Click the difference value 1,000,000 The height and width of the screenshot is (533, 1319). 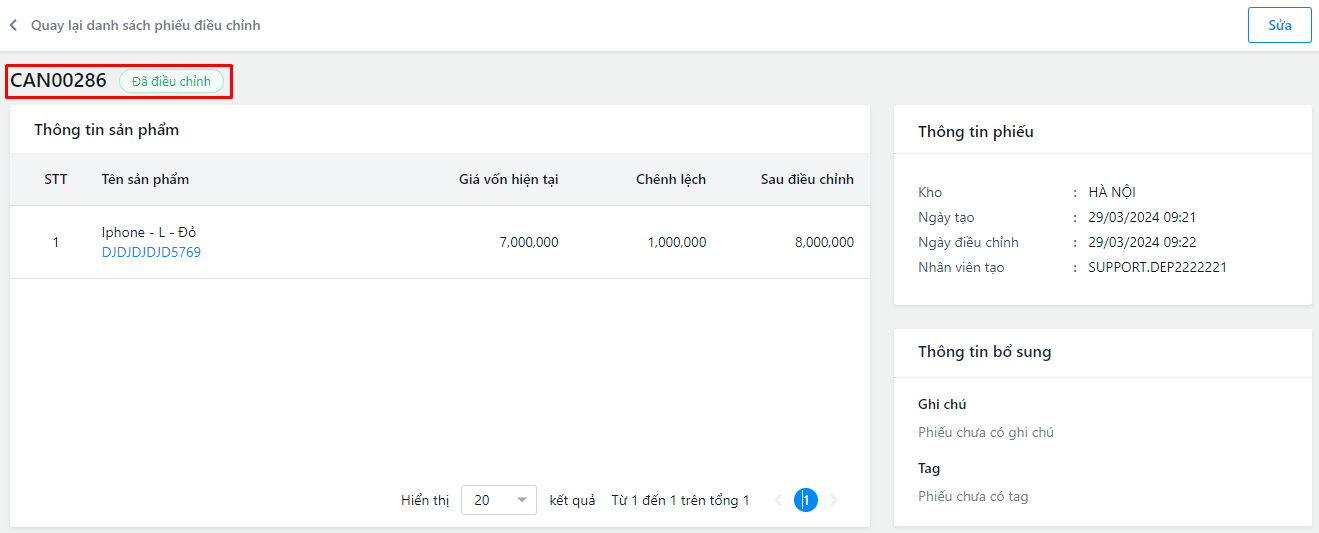677,242
